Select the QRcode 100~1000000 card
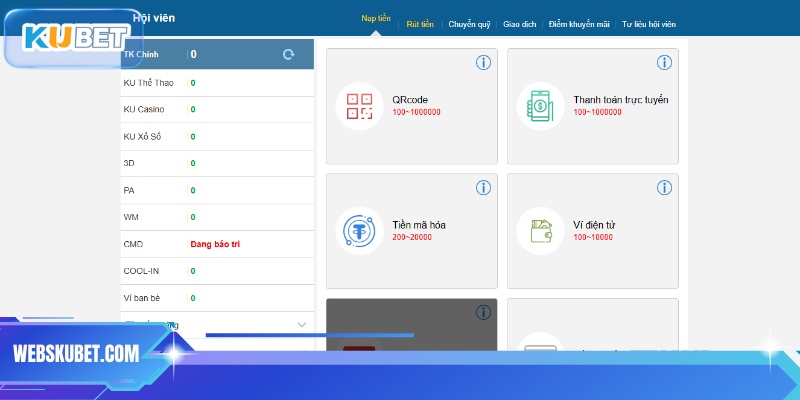Viewport: 800px width, 400px height. [x=412, y=107]
